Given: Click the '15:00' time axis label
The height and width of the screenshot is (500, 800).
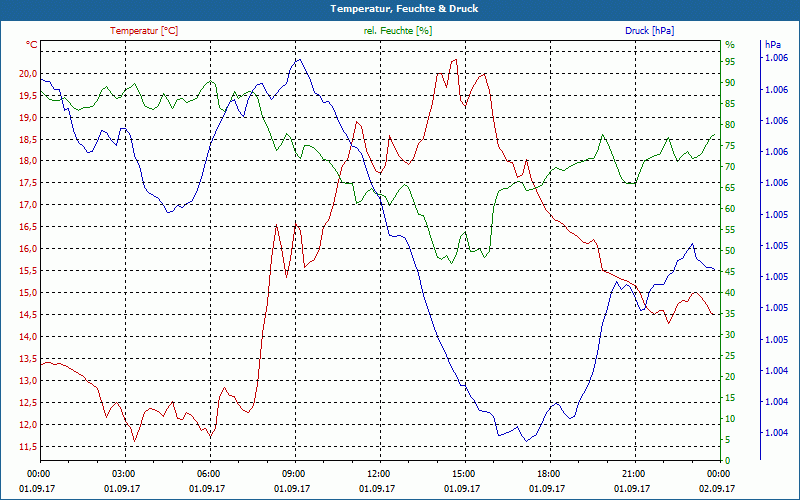Looking at the screenshot, I should coord(465,473).
